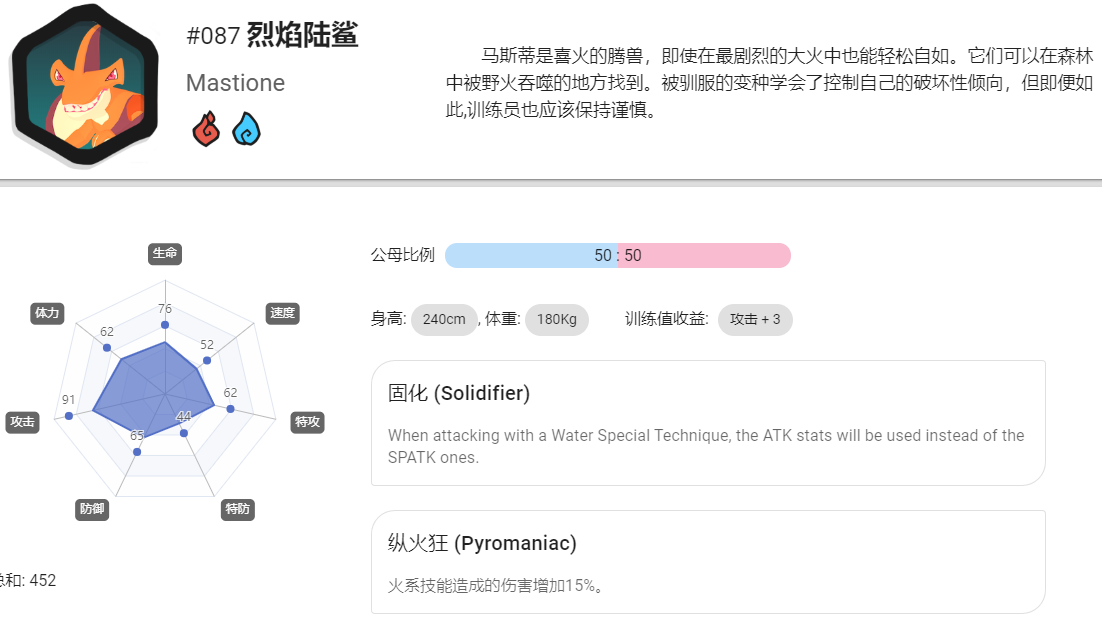Click the 240cm height chip
The width and height of the screenshot is (1102, 617).
[x=444, y=320]
